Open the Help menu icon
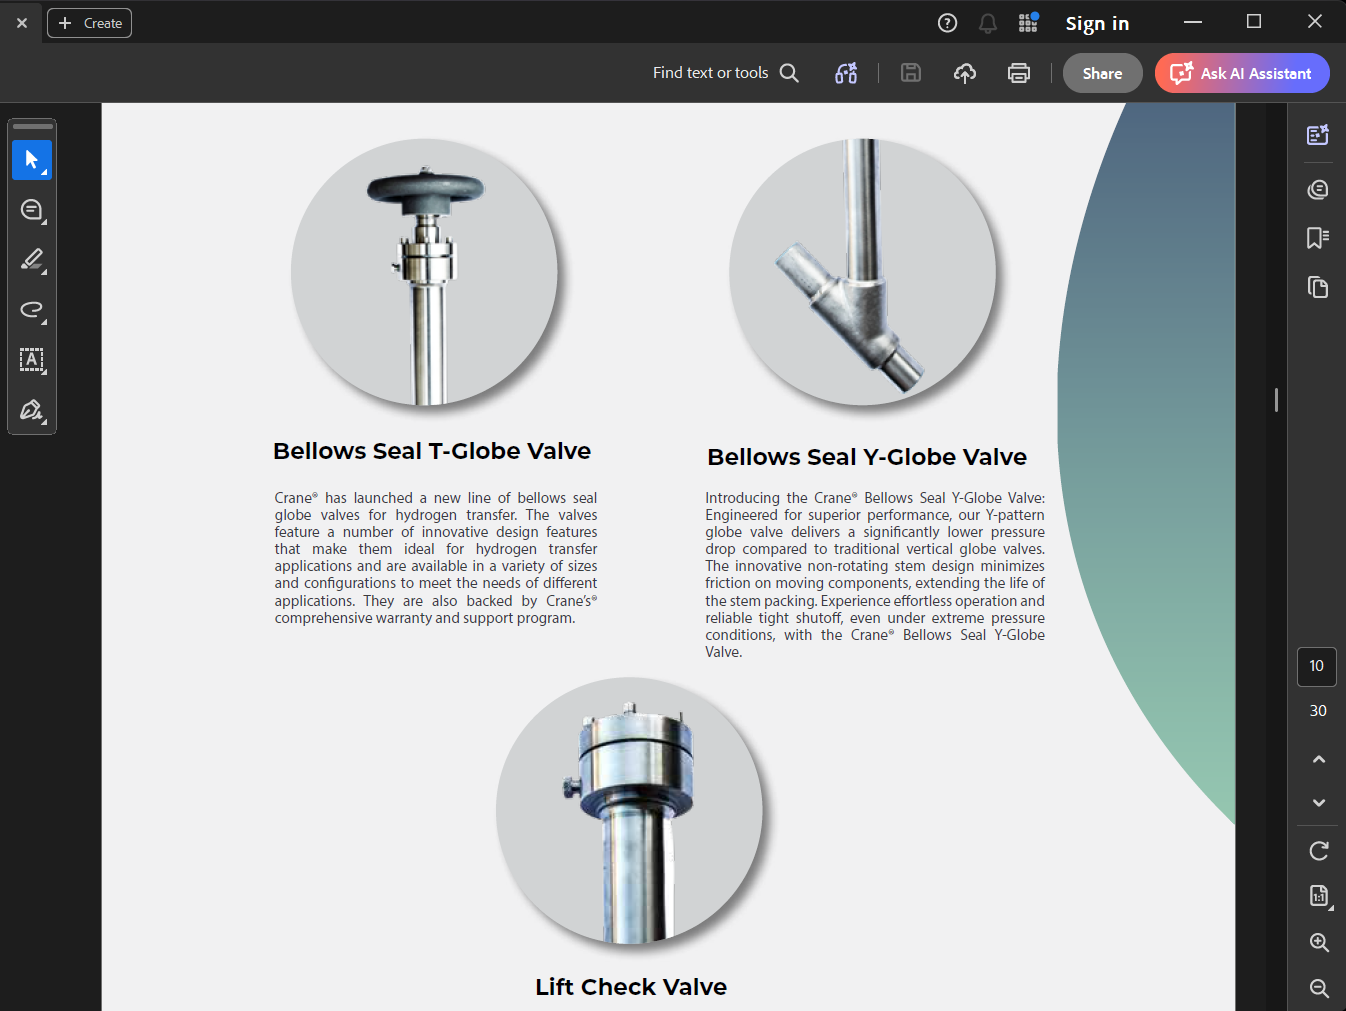1346x1011 pixels. point(948,23)
